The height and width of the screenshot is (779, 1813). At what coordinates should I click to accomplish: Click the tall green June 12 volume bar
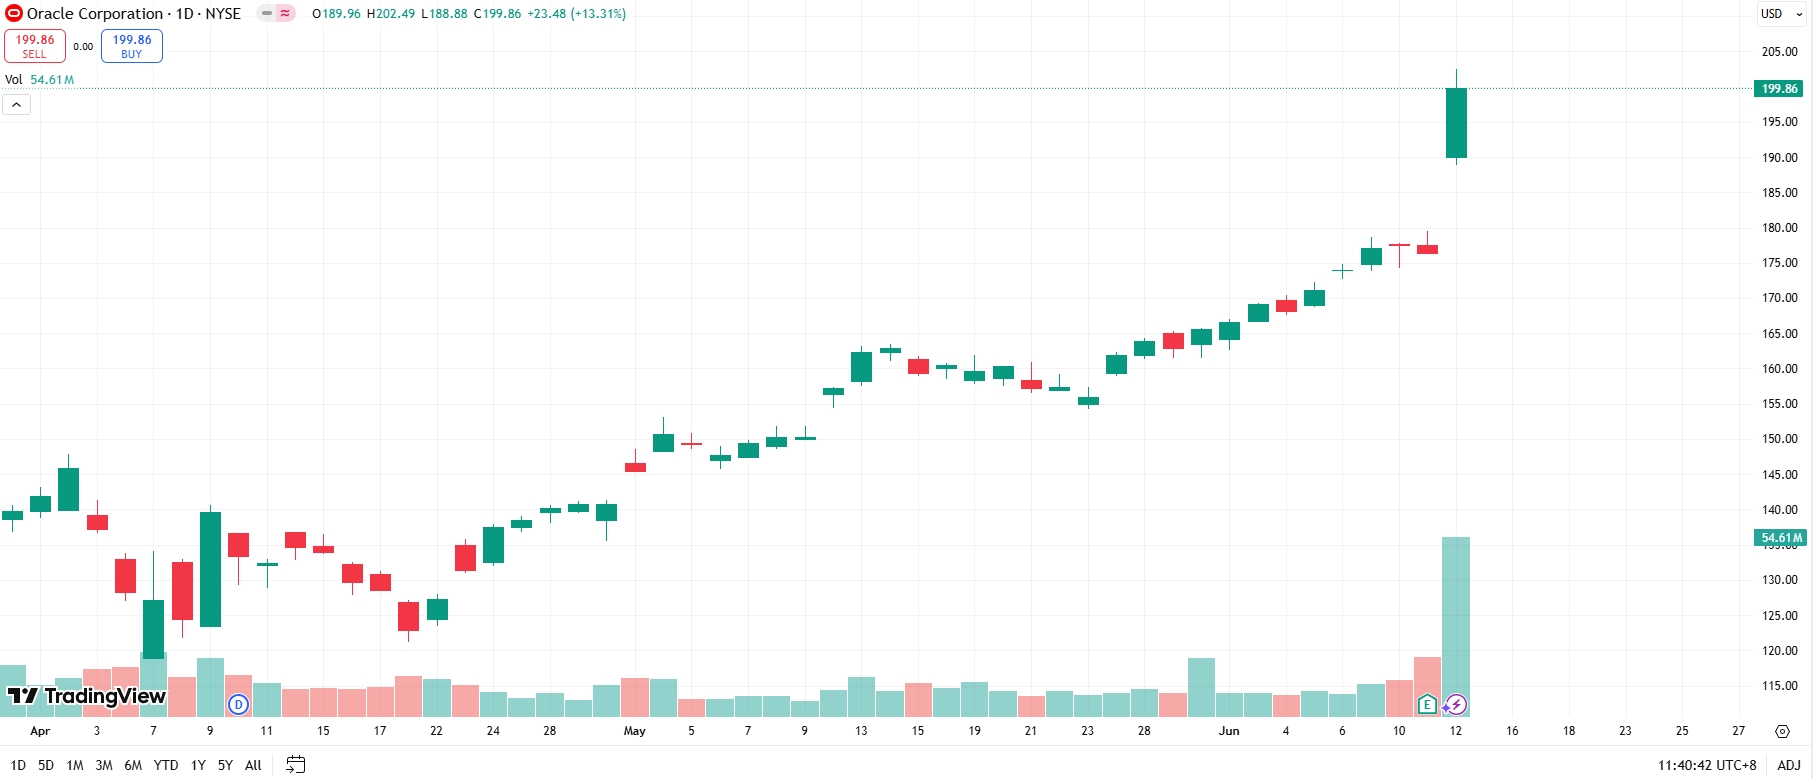[1456, 627]
